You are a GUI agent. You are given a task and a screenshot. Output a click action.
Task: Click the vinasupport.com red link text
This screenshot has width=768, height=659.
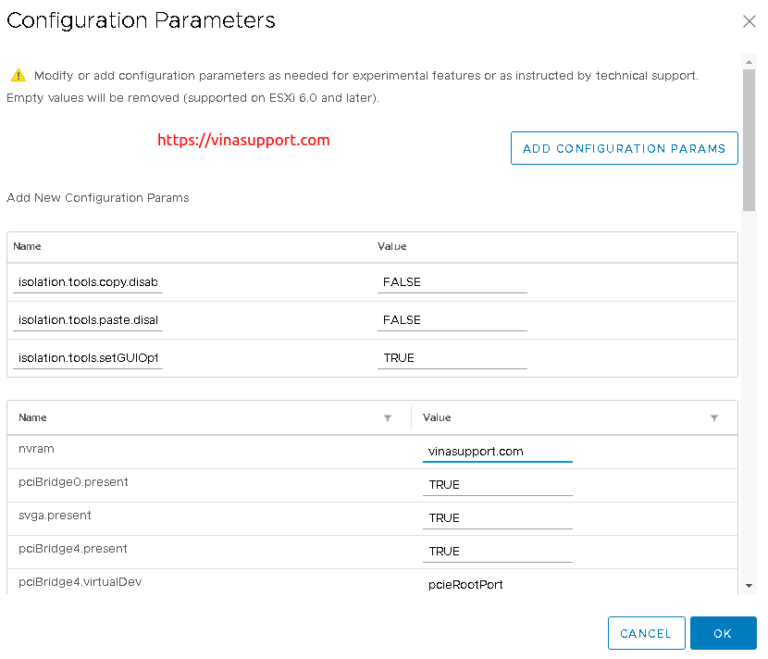point(243,140)
